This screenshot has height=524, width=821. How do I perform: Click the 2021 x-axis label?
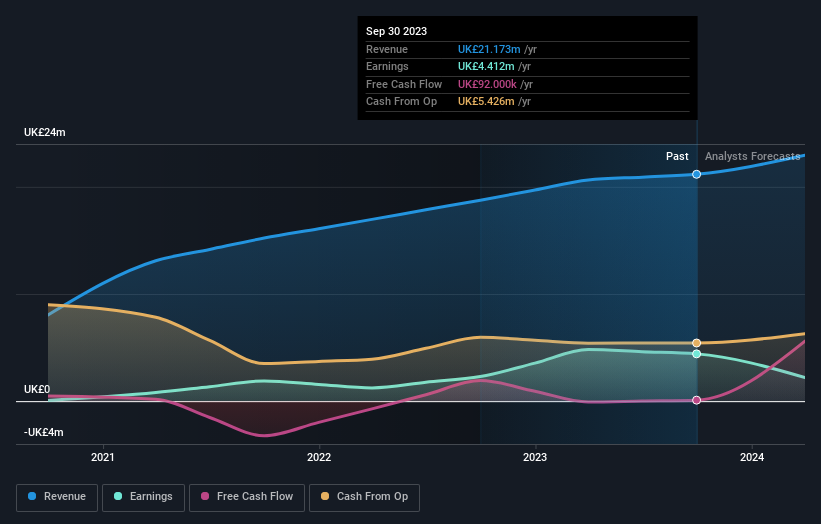pos(103,457)
